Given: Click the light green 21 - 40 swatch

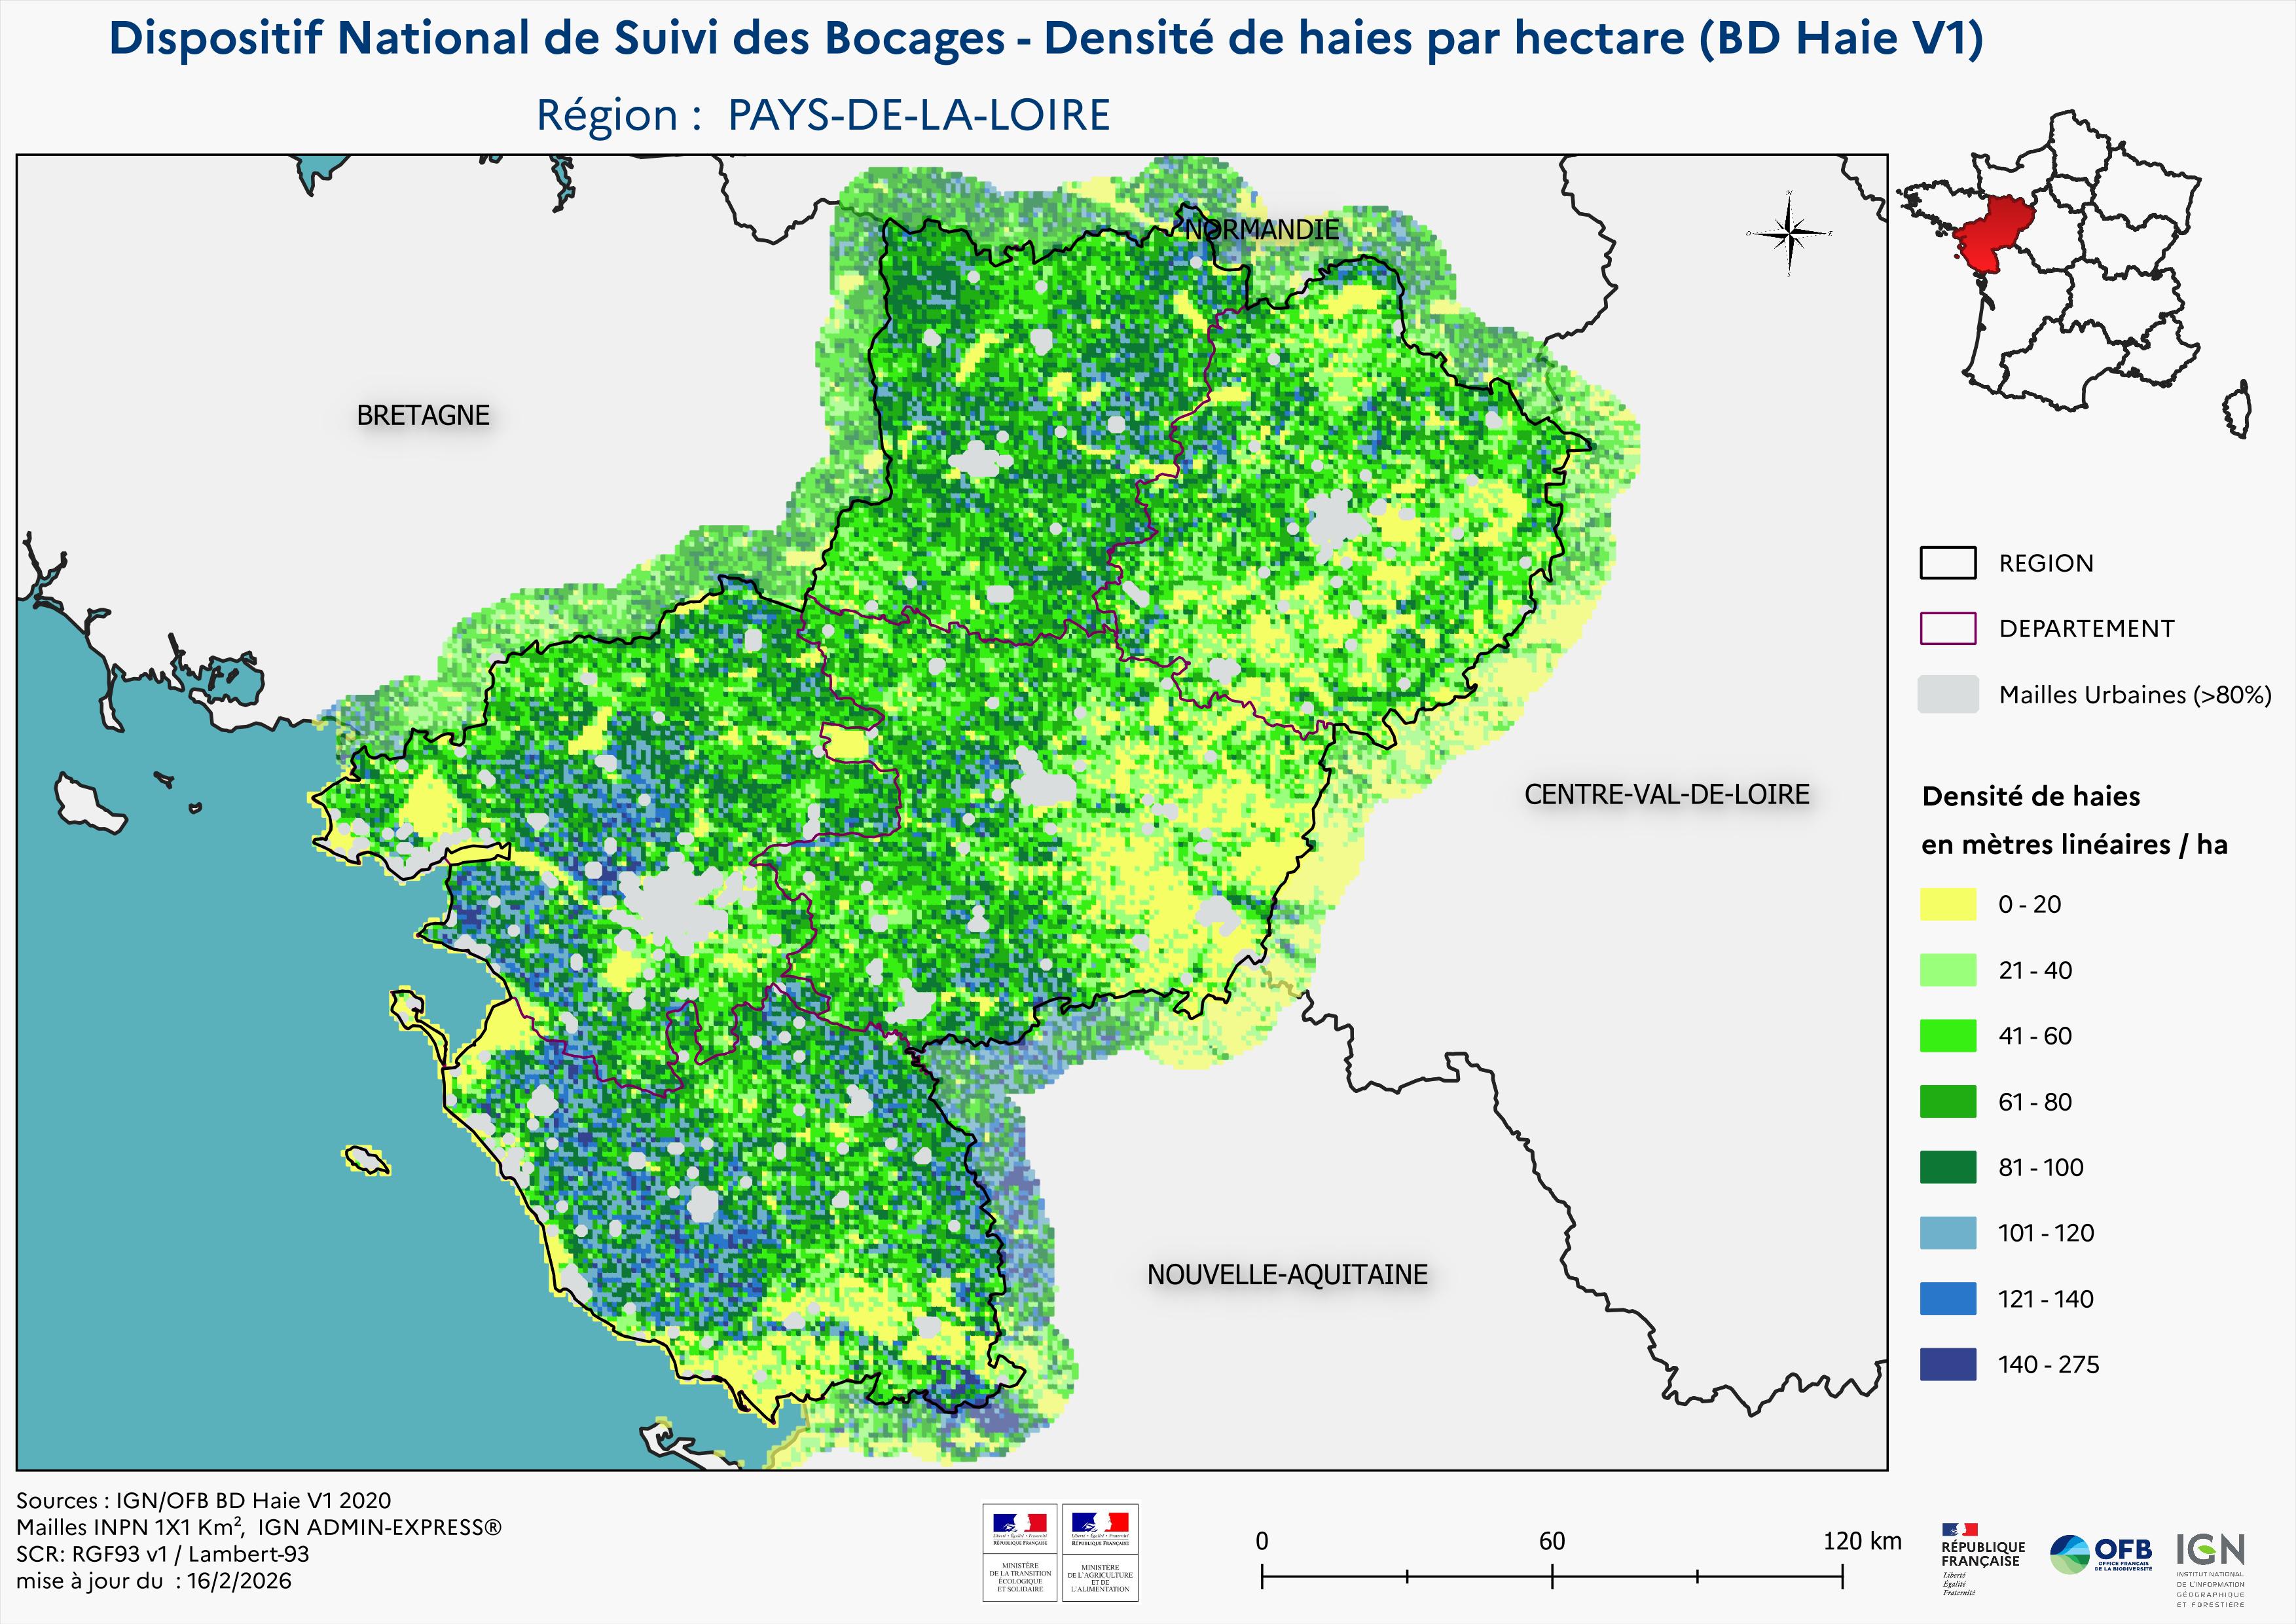Looking at the screenshot, I should click(1947, 970).
